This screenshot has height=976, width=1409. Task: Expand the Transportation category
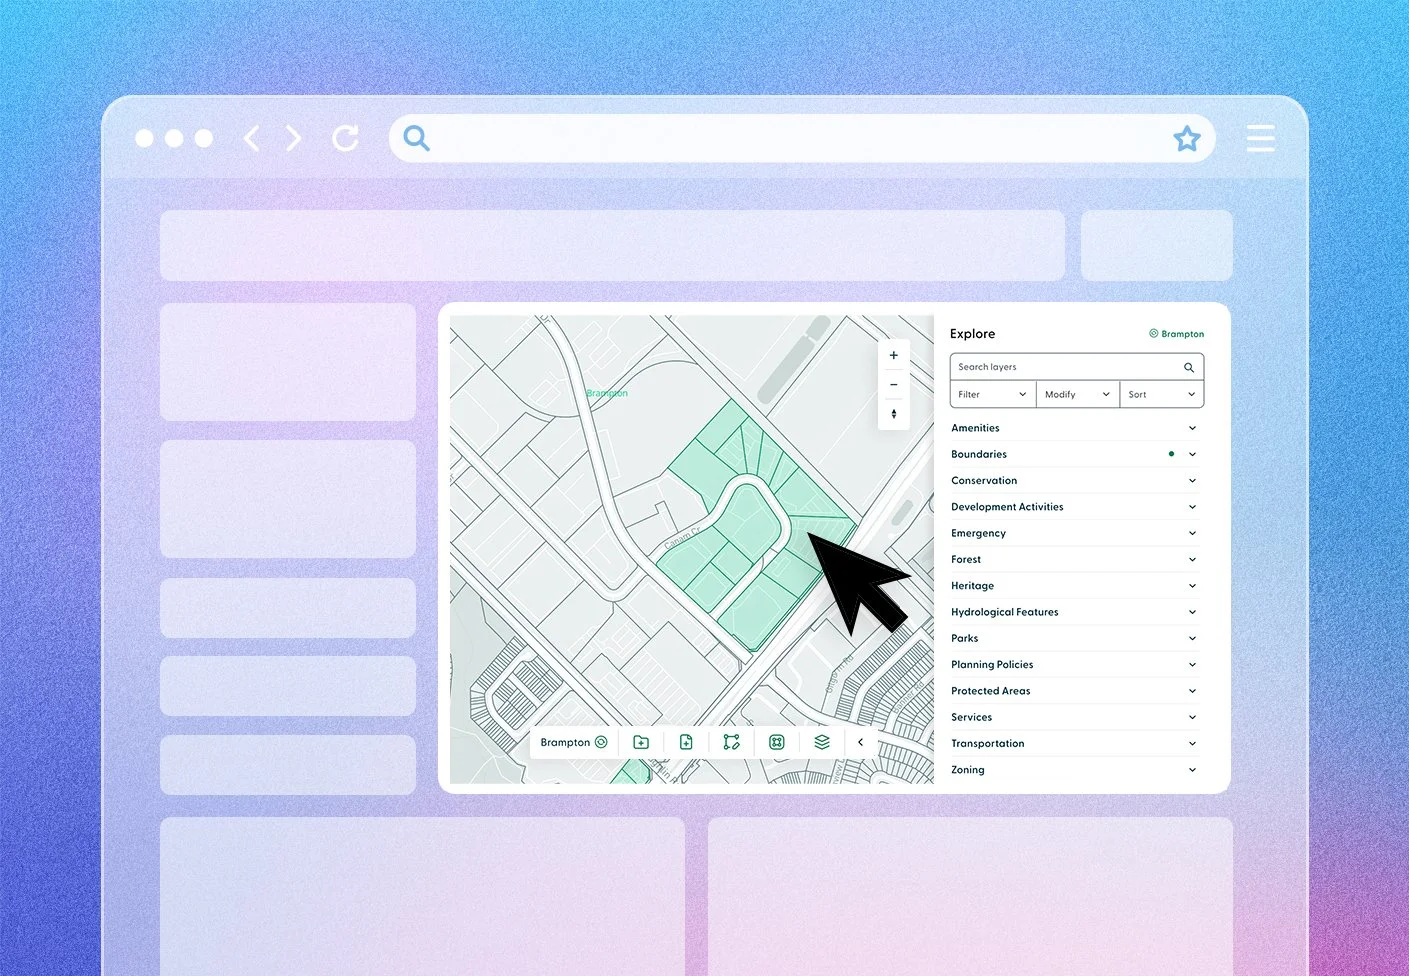[x=1075, y=744]
